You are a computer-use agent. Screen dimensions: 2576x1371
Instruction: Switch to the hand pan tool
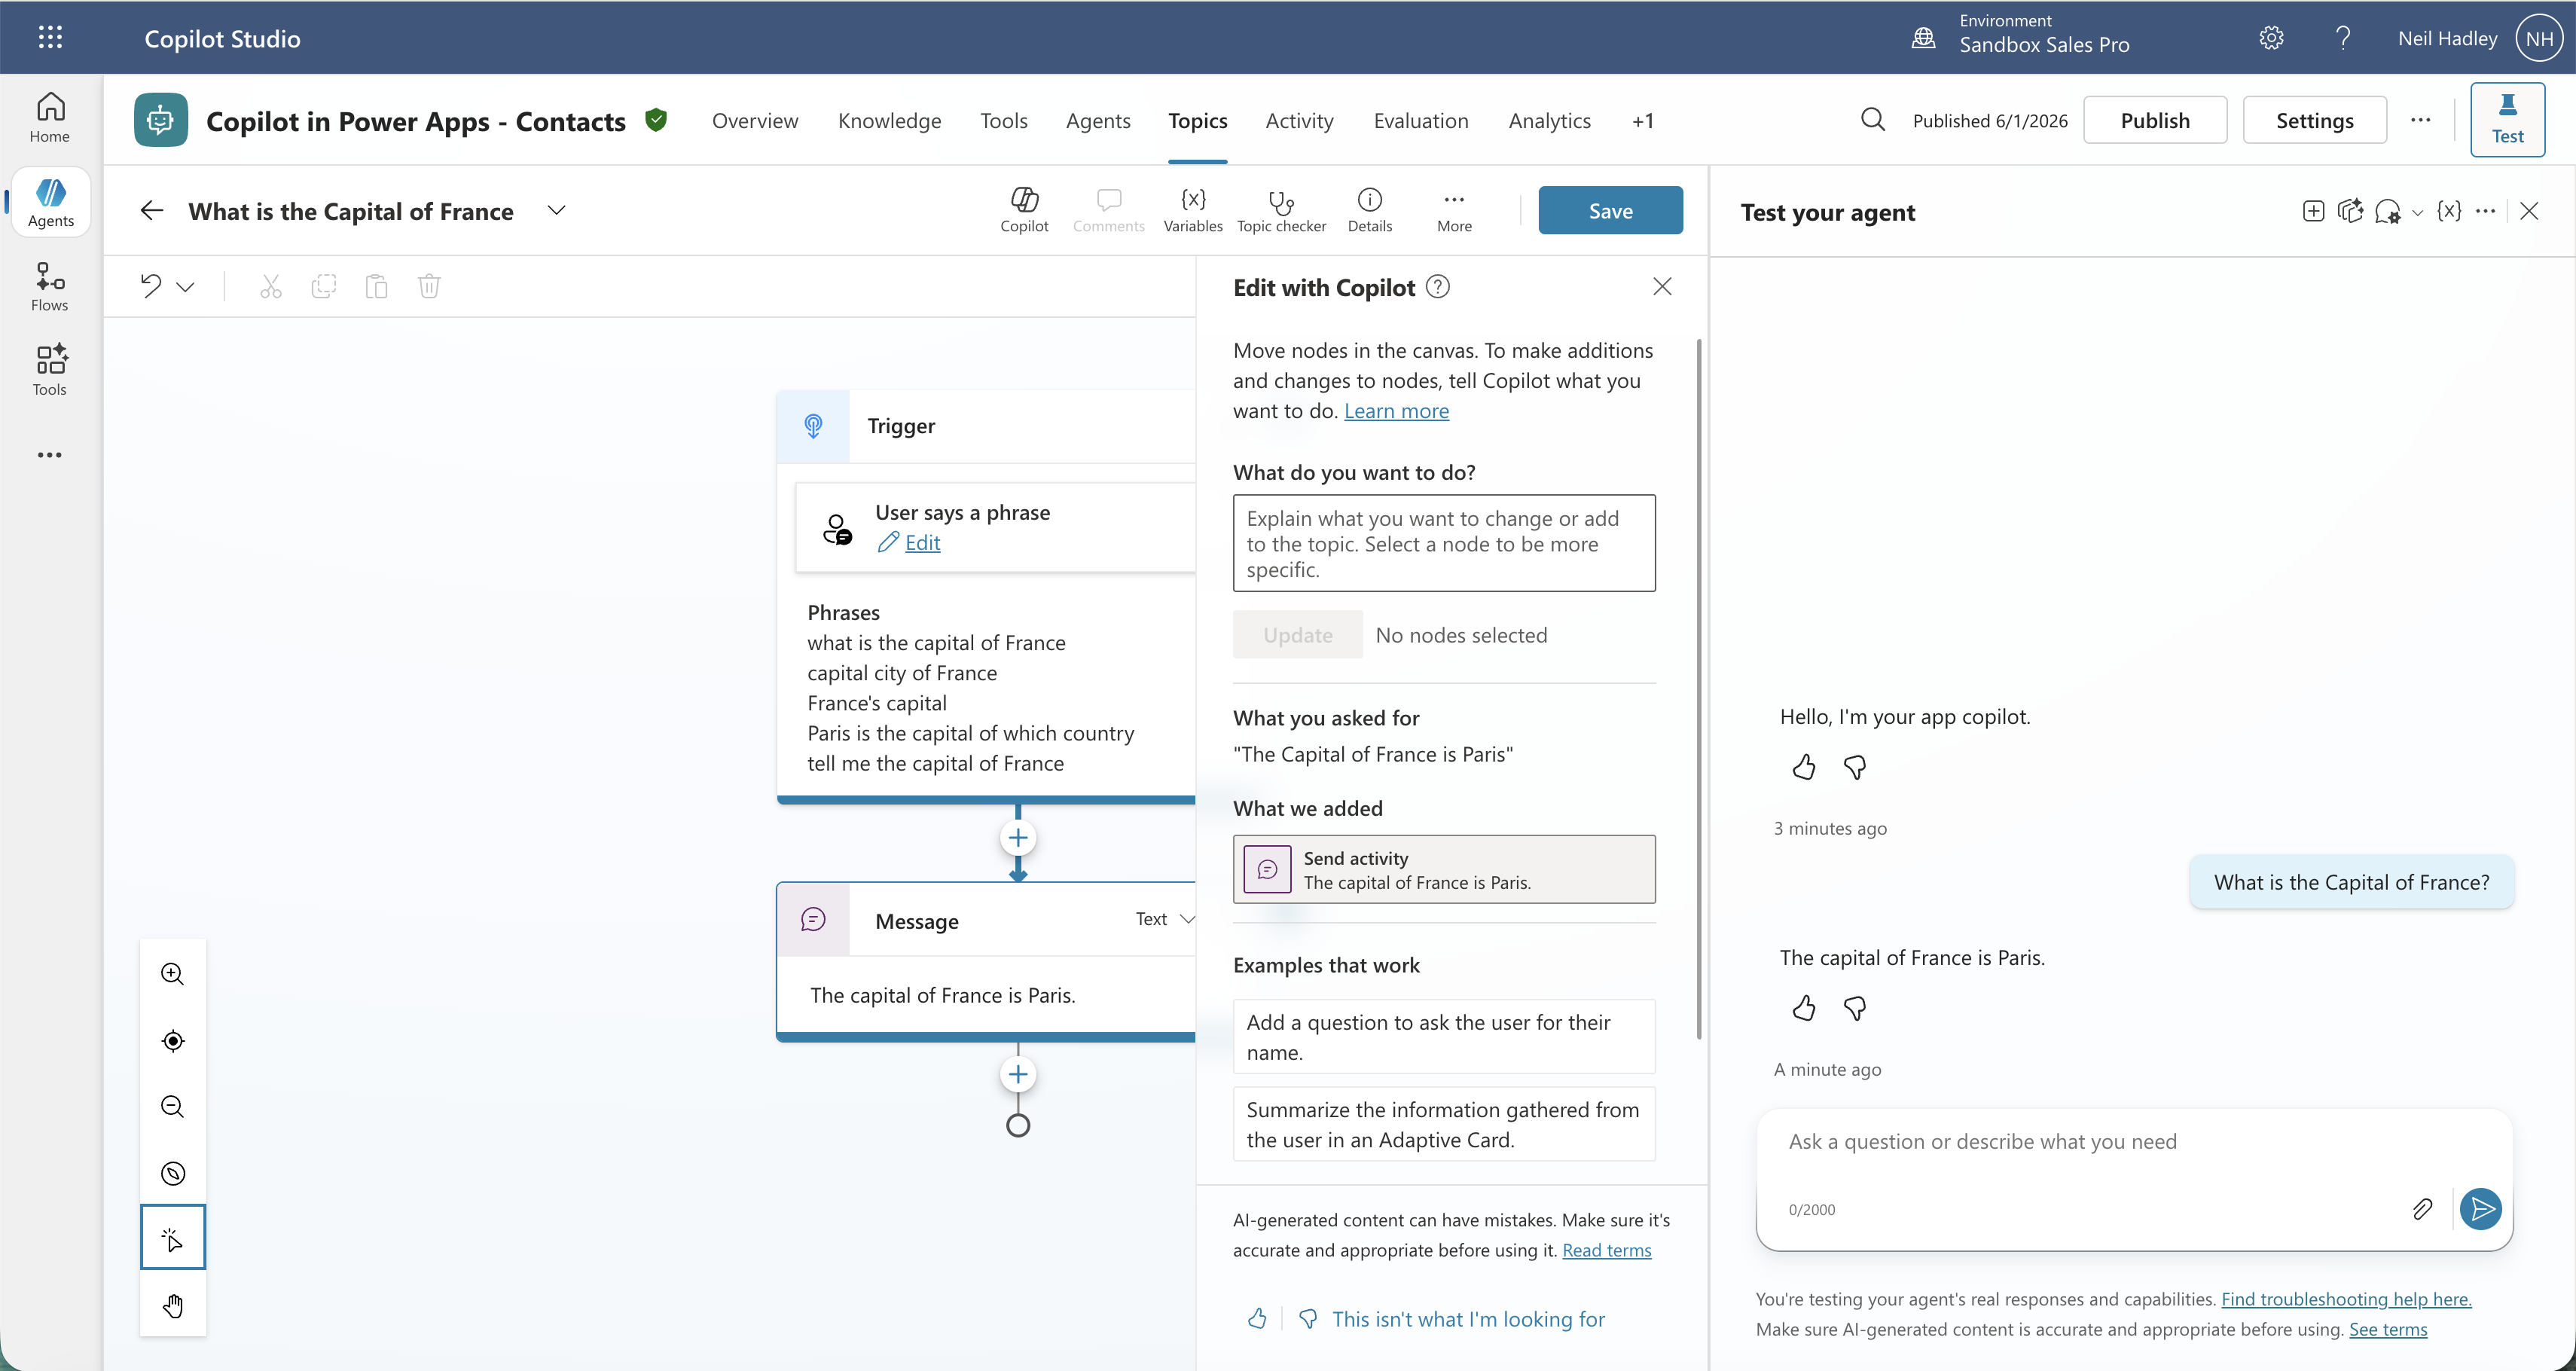[x=173, y=1305]
